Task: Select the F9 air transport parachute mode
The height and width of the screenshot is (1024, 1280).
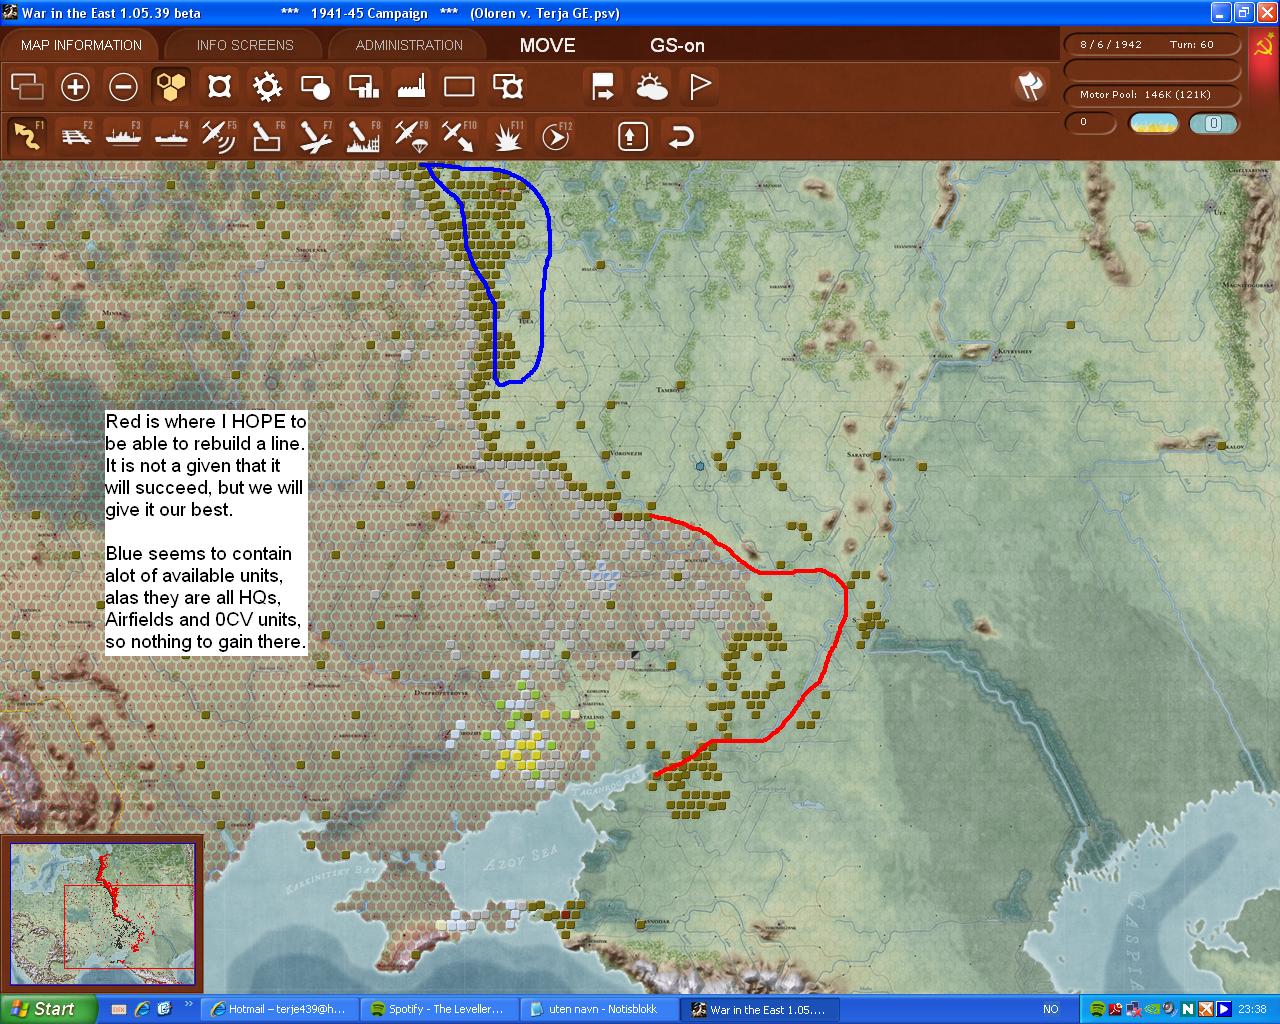Action: click(411, 136)
